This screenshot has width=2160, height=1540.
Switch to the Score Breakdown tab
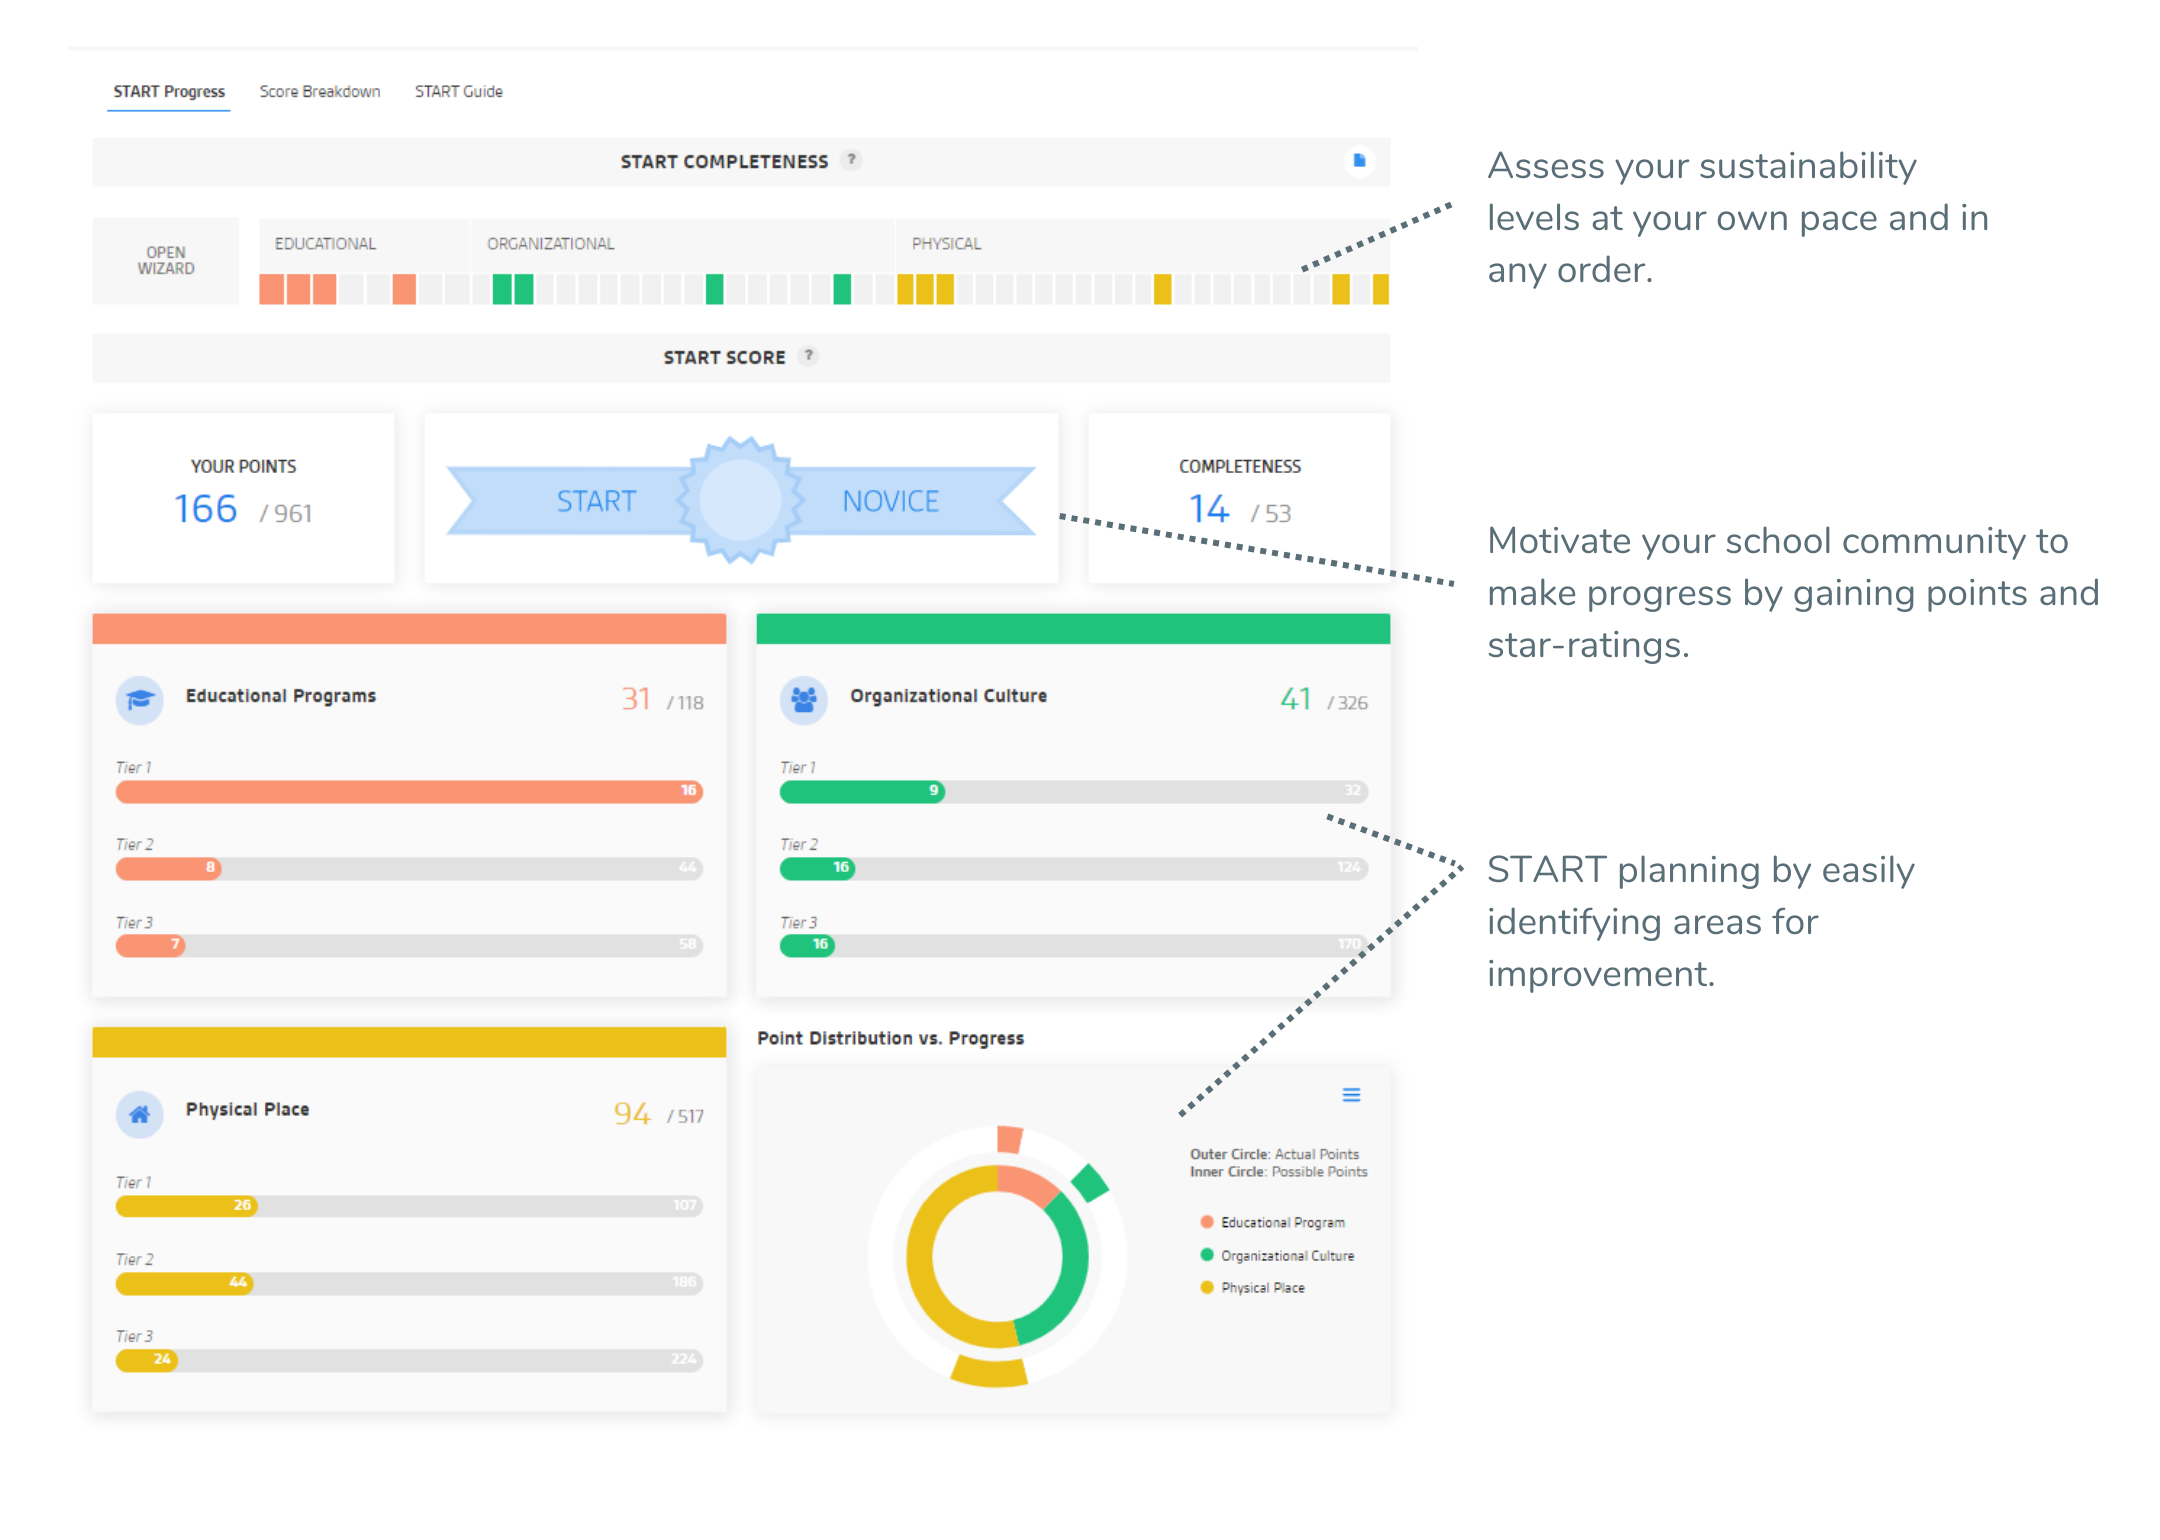320,91
